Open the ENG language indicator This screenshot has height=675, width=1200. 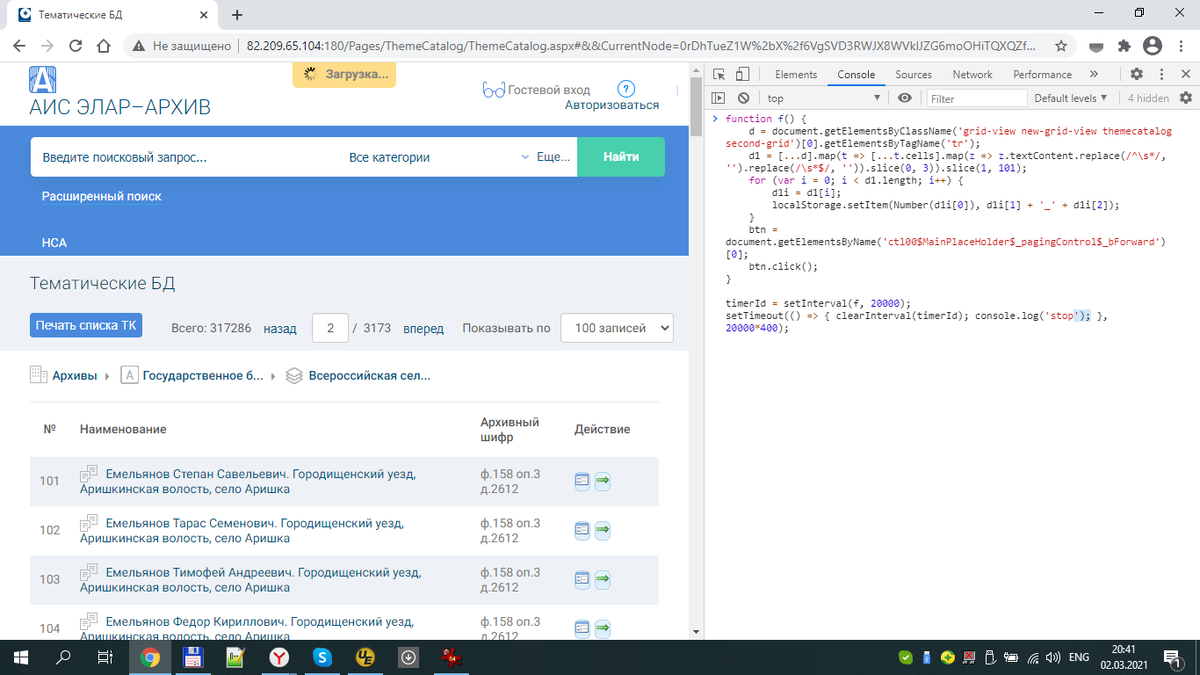click(1079, 657)
